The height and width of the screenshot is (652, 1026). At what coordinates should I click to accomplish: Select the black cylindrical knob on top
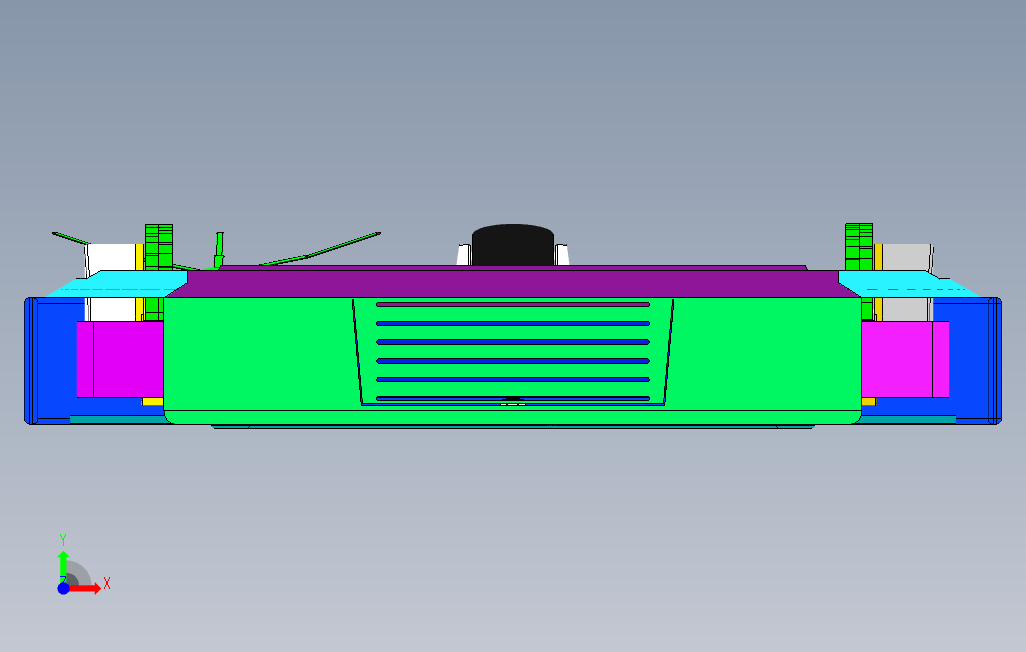point(513,245)
